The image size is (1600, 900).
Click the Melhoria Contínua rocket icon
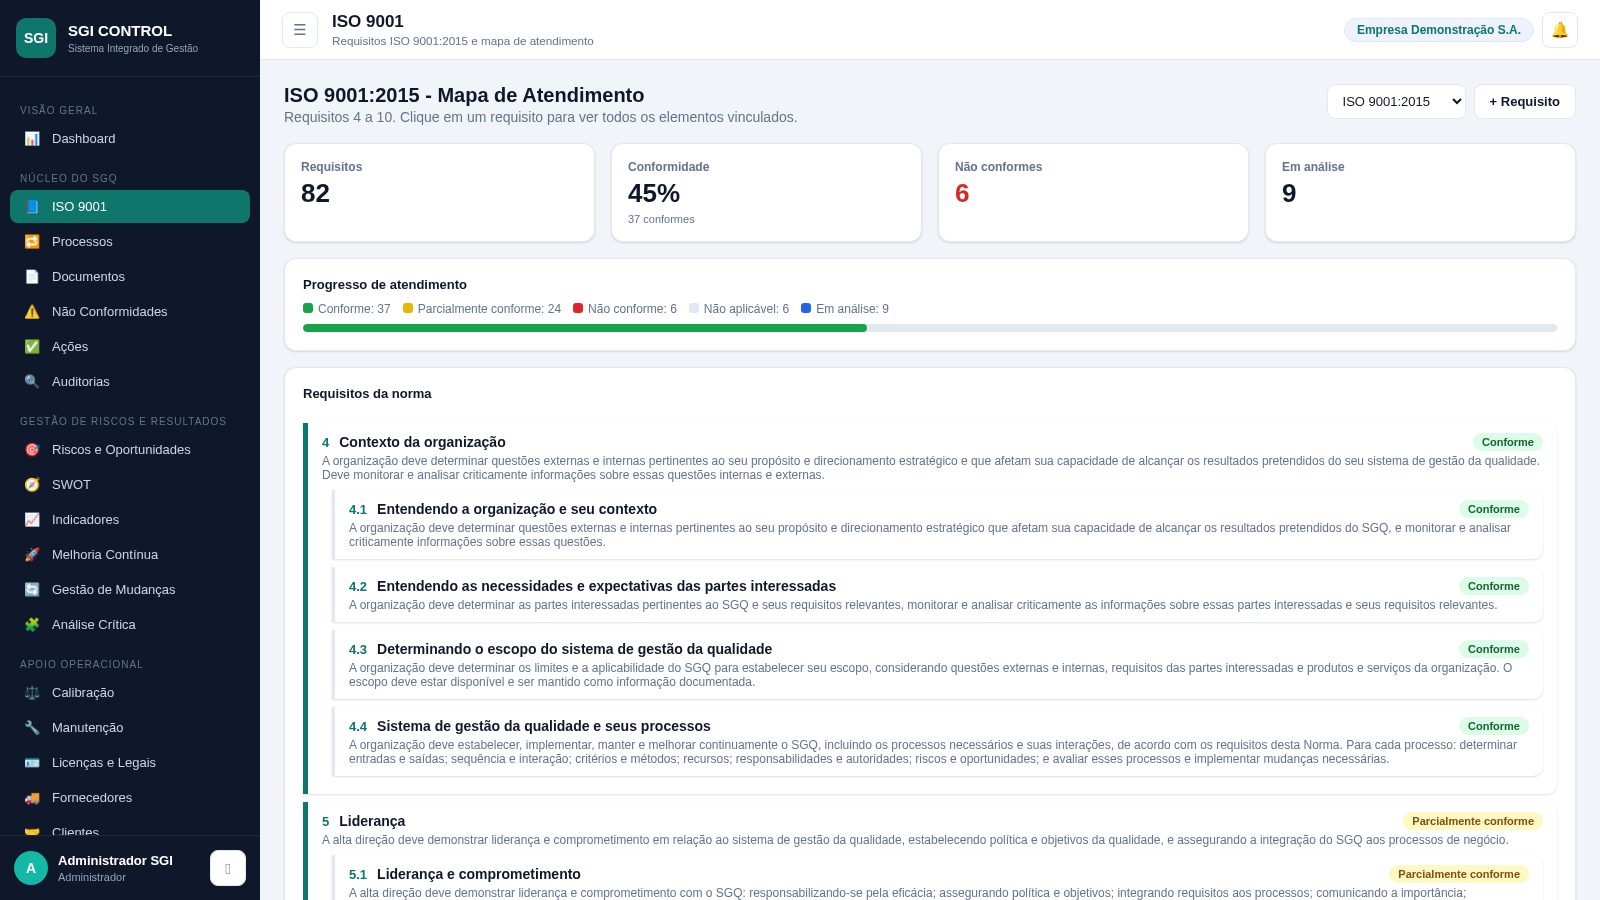pos(32,555)
